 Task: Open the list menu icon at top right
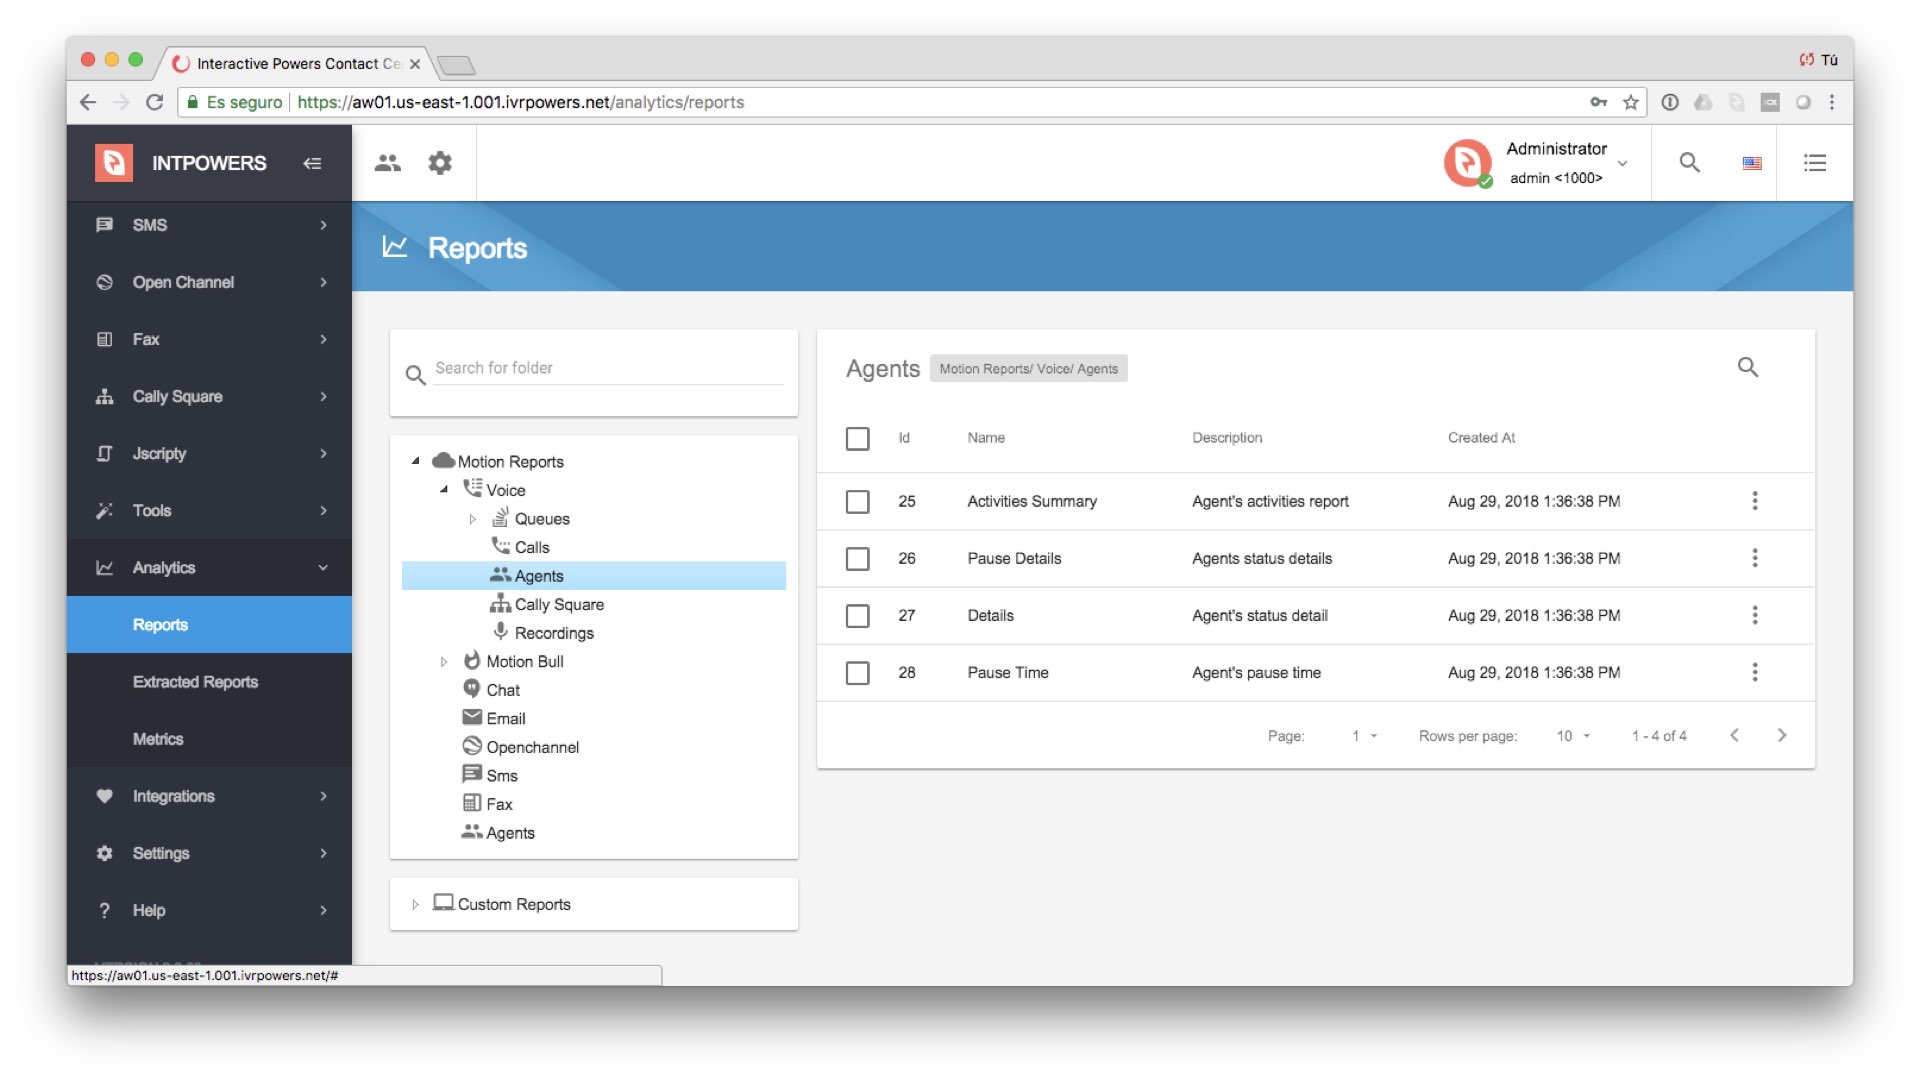[x=1814, y=163]
